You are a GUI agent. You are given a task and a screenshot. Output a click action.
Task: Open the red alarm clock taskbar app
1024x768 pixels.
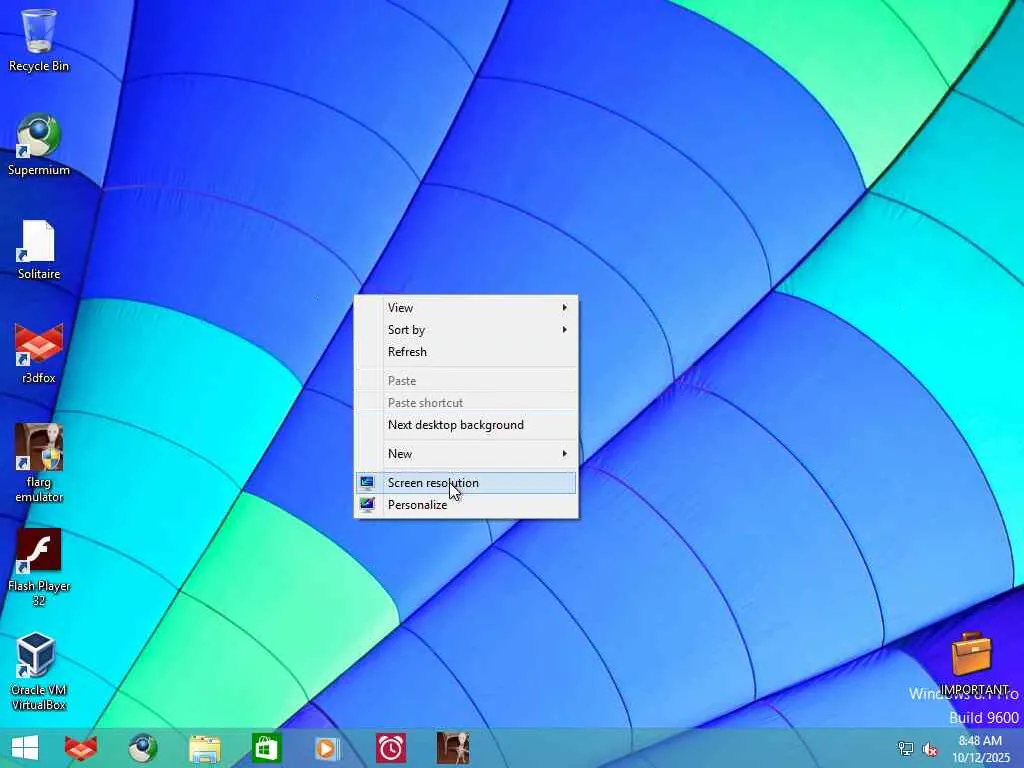pos(391,748)
